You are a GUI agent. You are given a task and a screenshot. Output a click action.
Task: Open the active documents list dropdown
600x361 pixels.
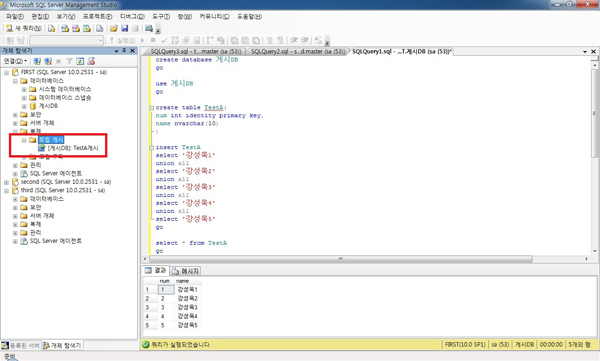[585, 51]
